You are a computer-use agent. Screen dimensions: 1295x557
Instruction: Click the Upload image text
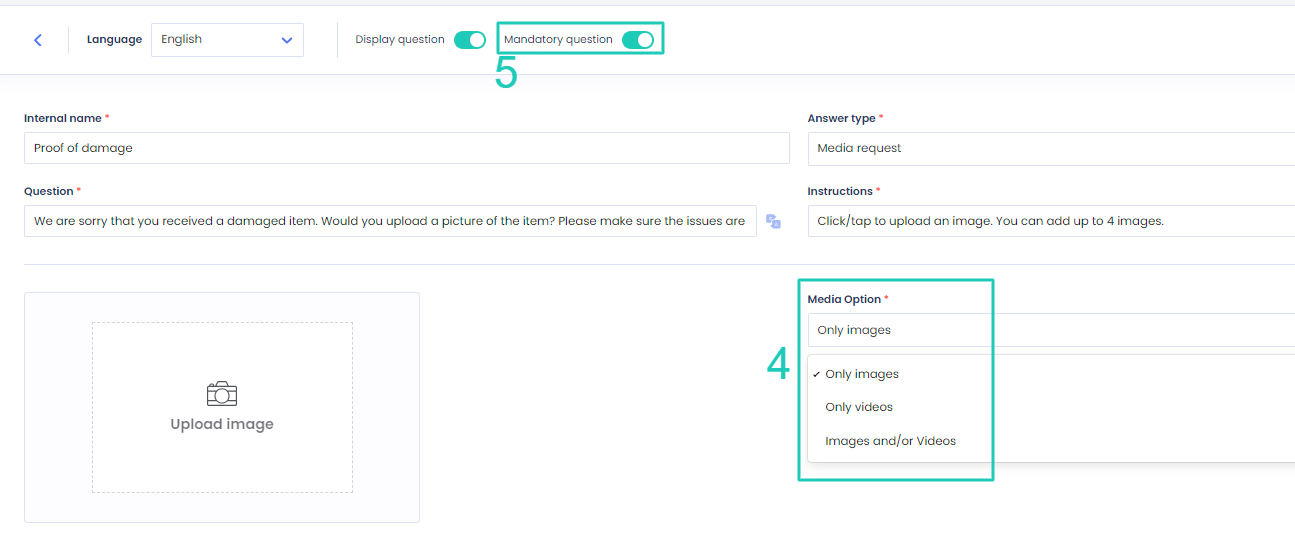pyautogui.click(x=222, y=424)
